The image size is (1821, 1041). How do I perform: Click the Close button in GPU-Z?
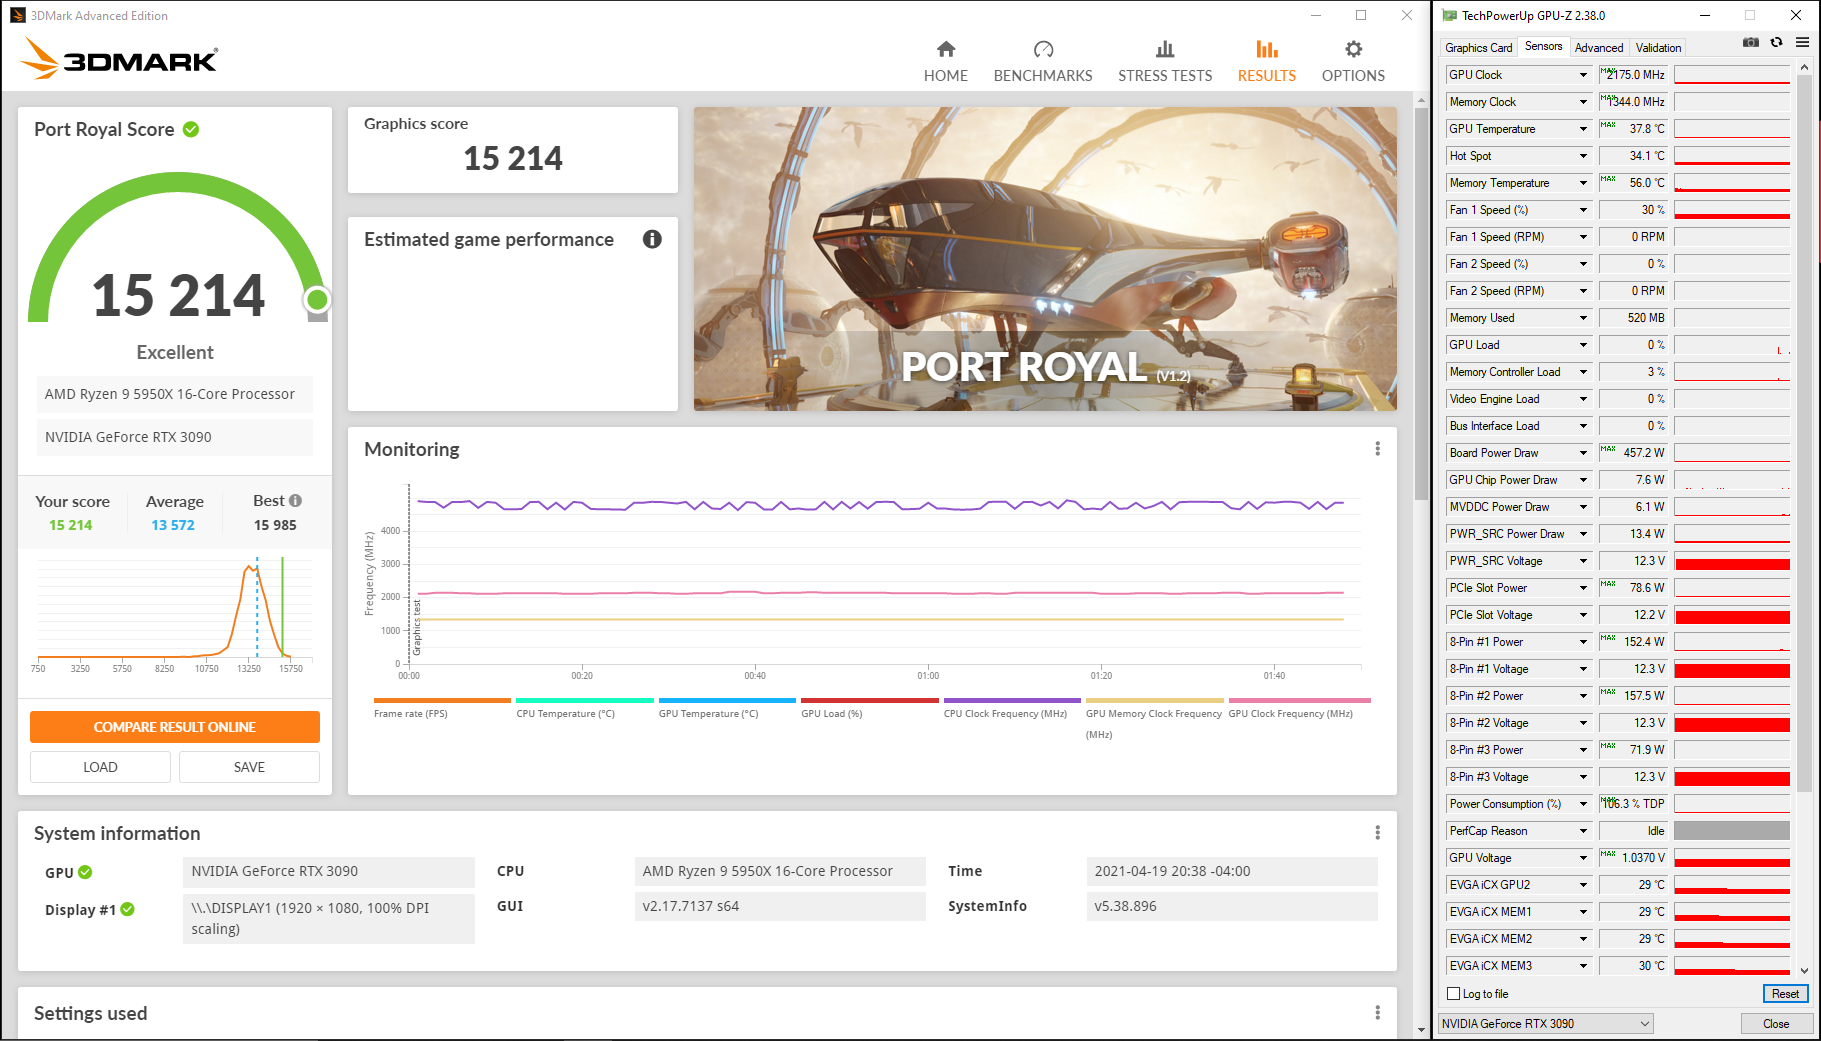[1776, 1024]
